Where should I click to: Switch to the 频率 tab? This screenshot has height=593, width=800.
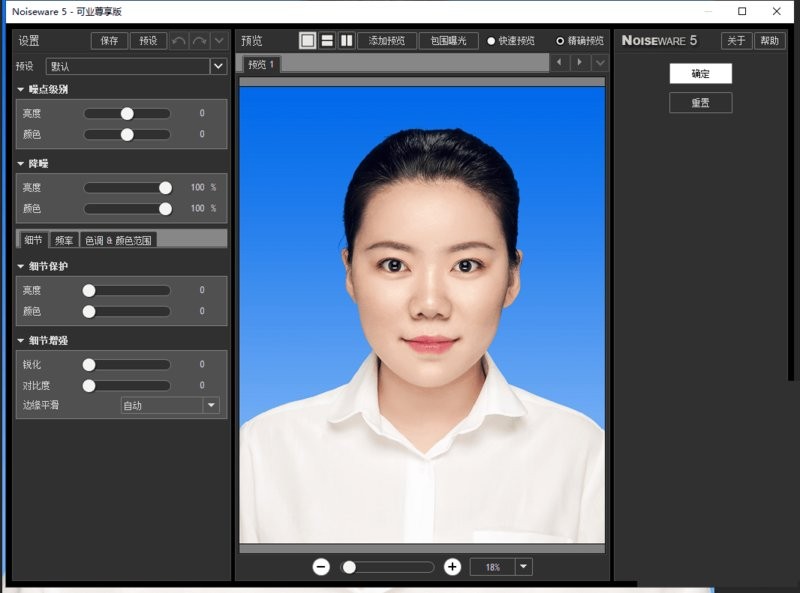tap(64, 240)
